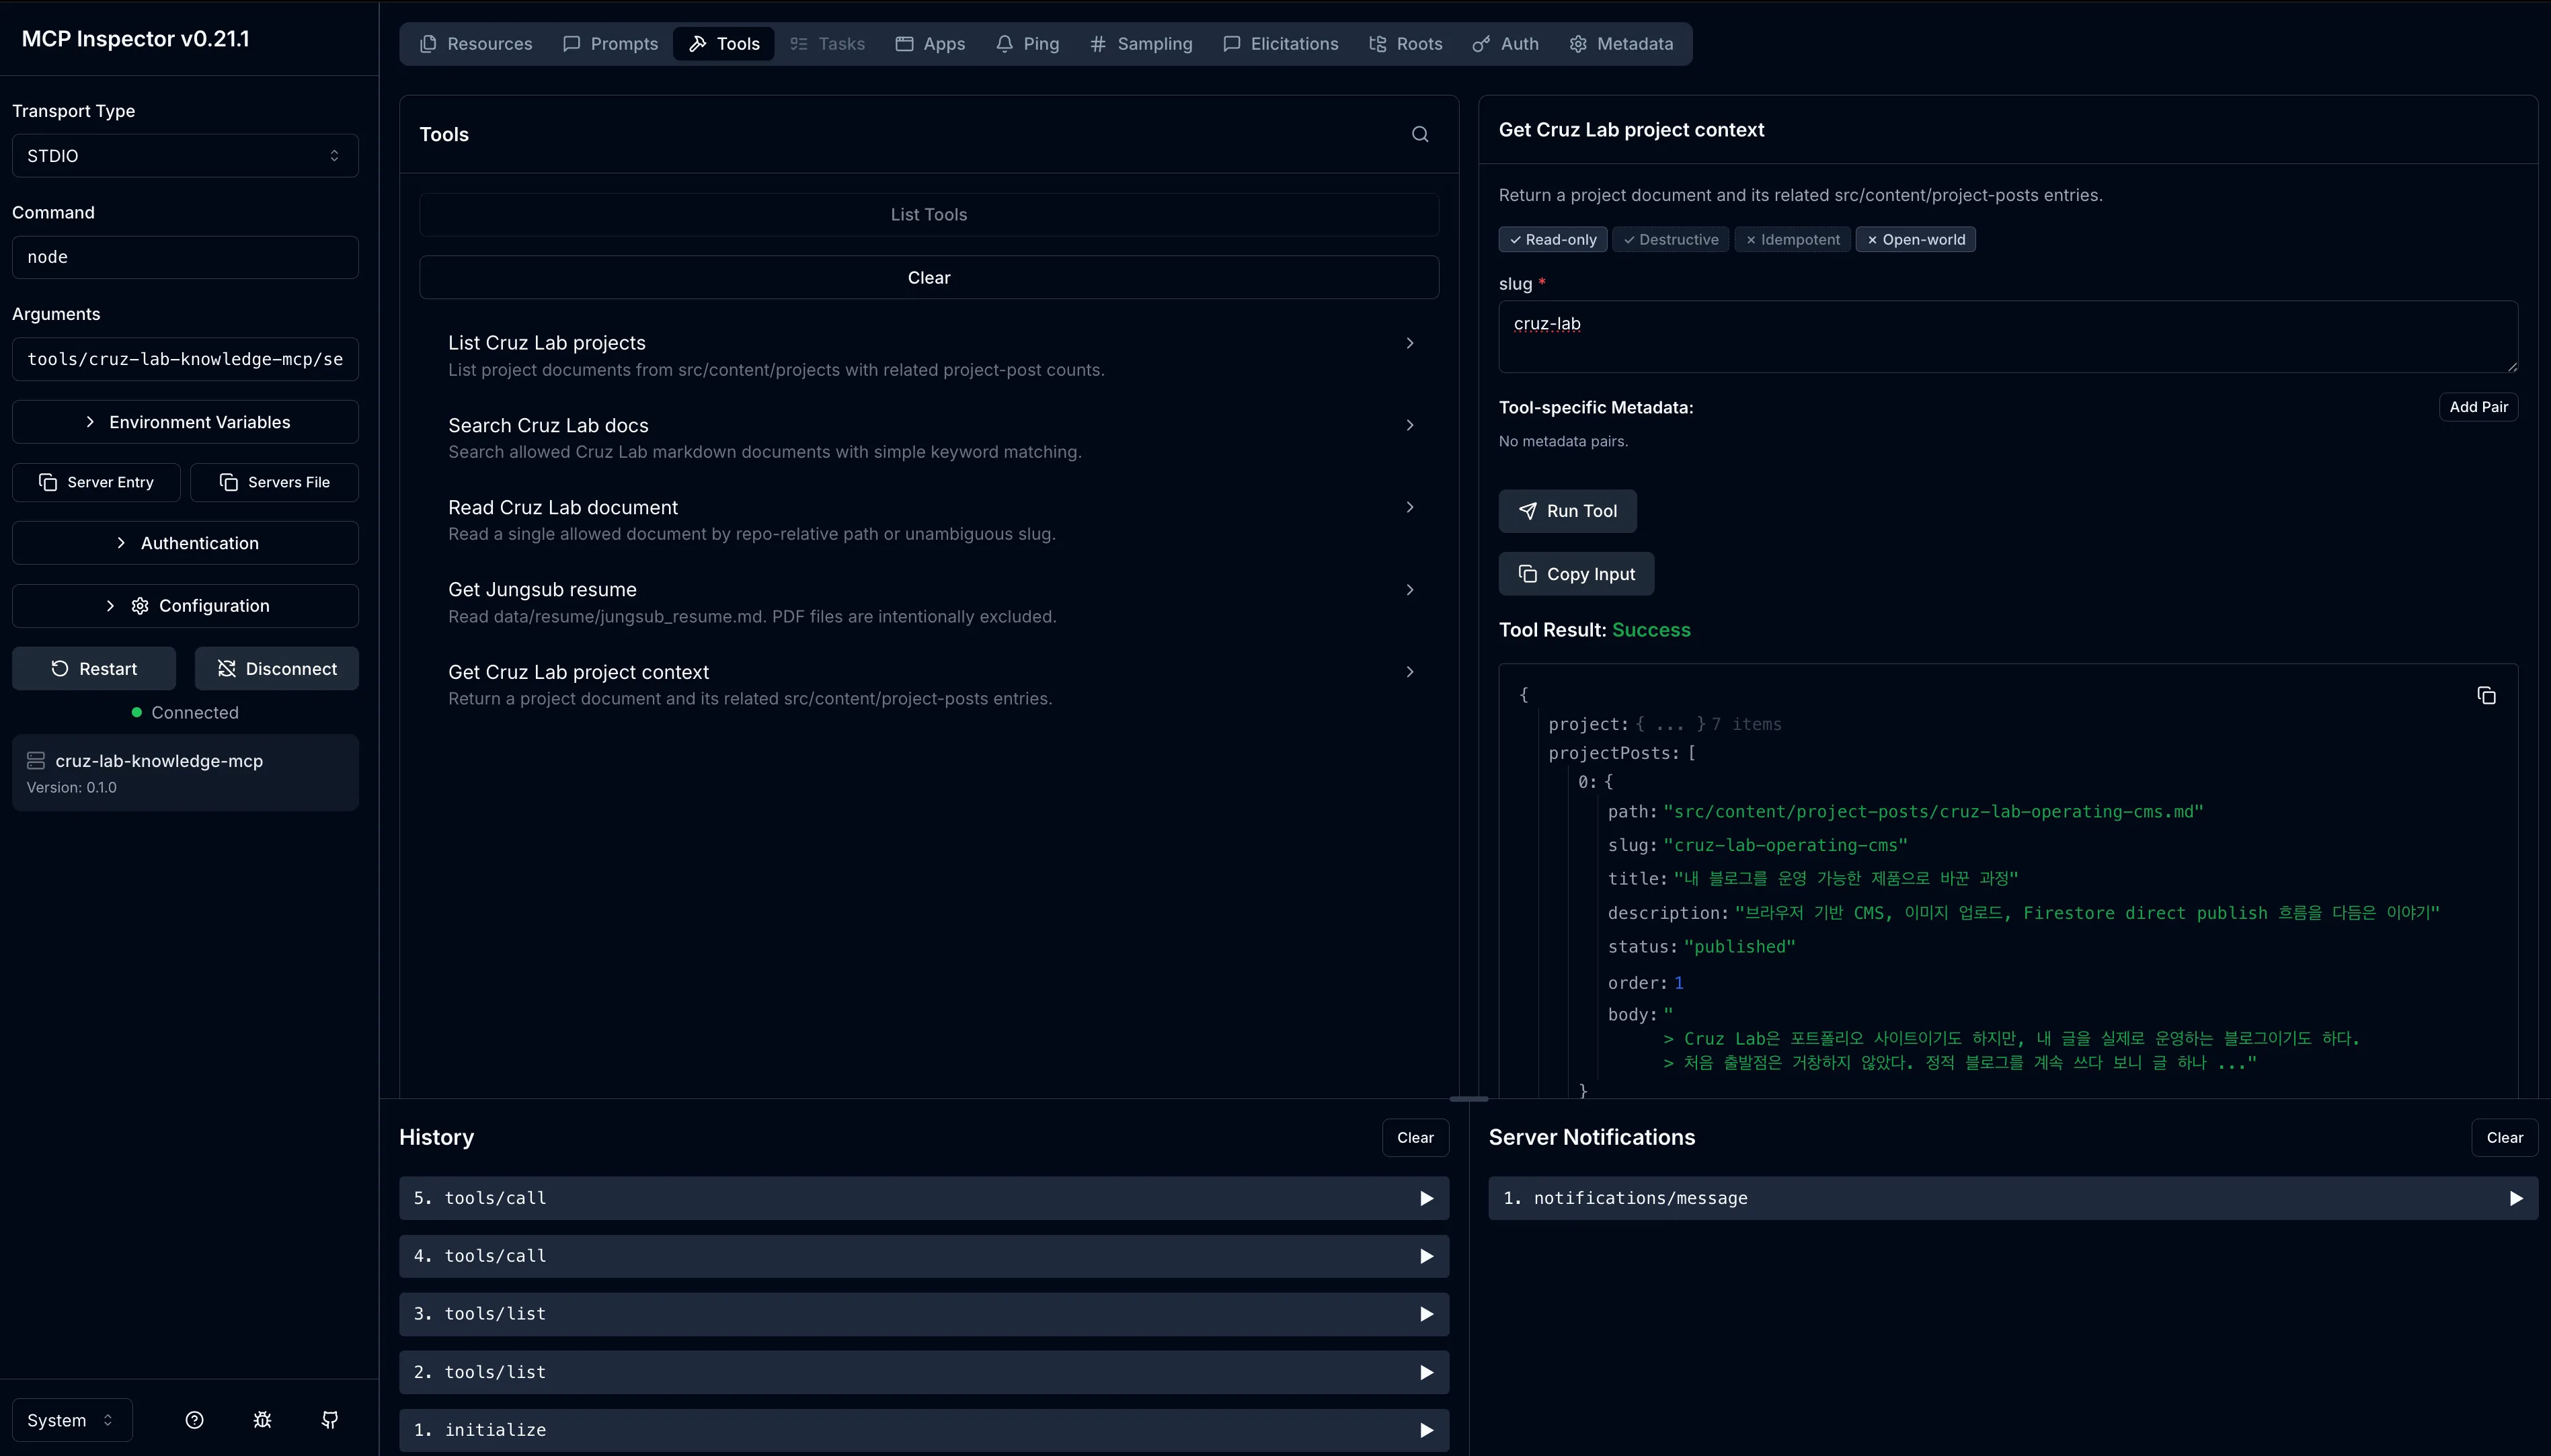
Task: Copy the Server Entry config
Action: pyautogui.click(x=96, y=482)
